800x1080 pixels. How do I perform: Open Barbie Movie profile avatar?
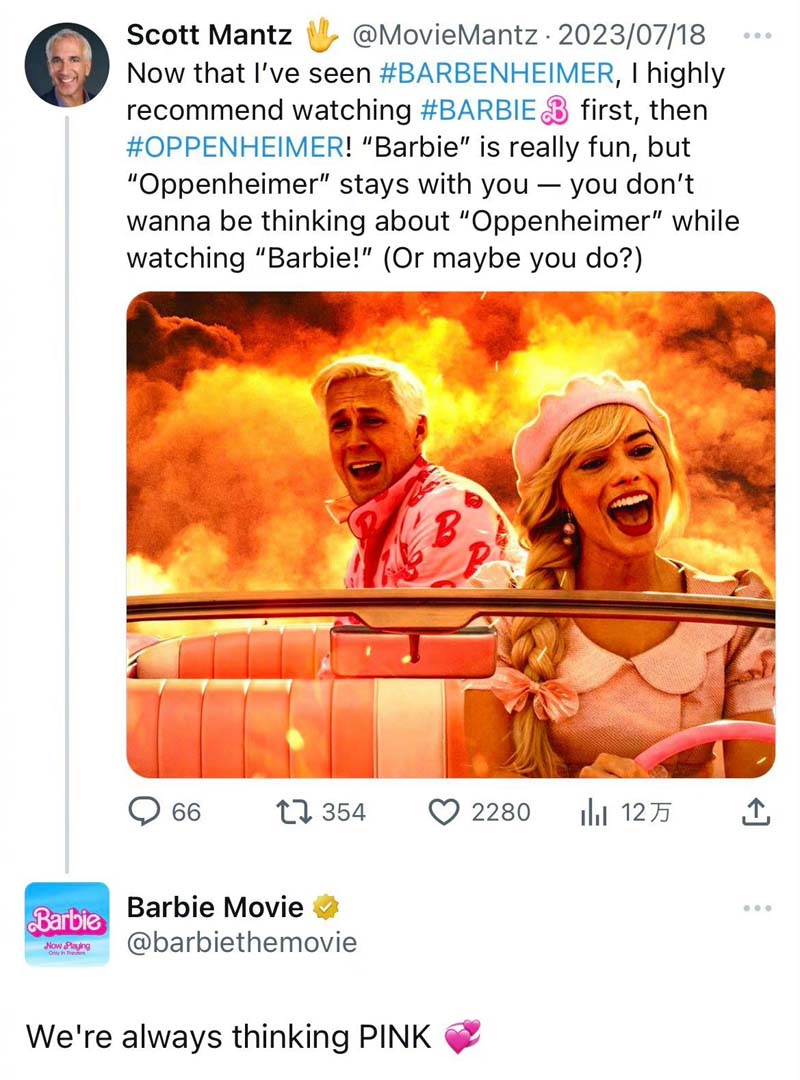[67, 924]
